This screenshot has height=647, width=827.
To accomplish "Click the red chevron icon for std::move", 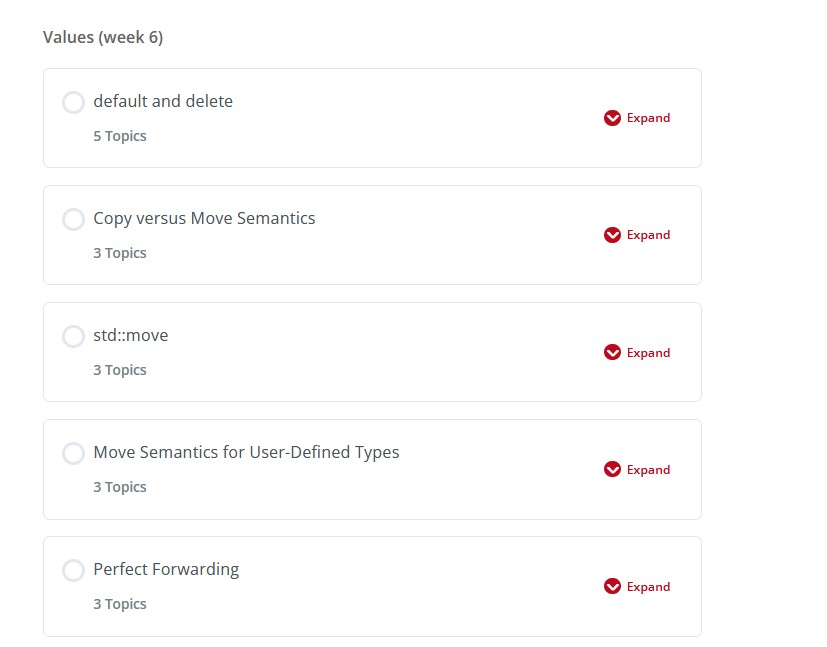I will (x=613, y=352).
